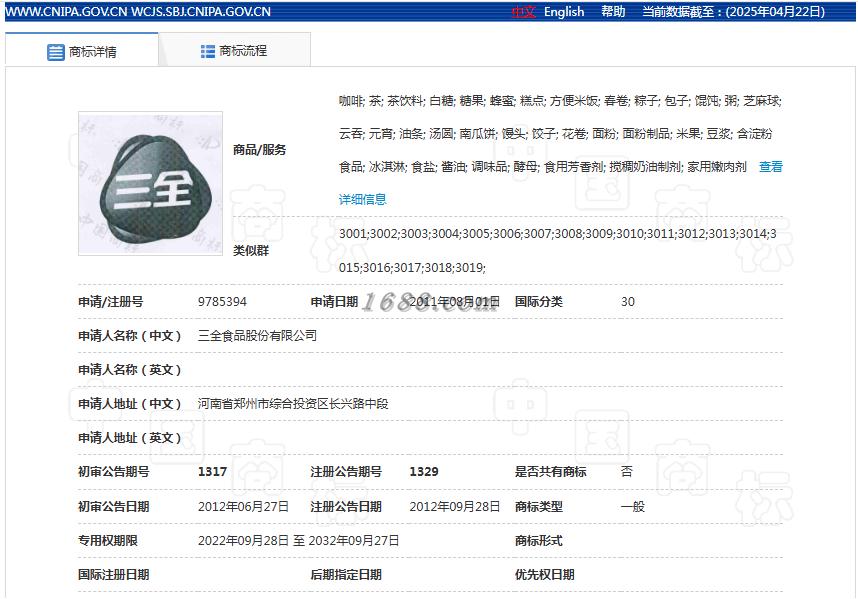Click the 申请人地址（中文） label
The image size is (858, 599).
click(130, 404)
